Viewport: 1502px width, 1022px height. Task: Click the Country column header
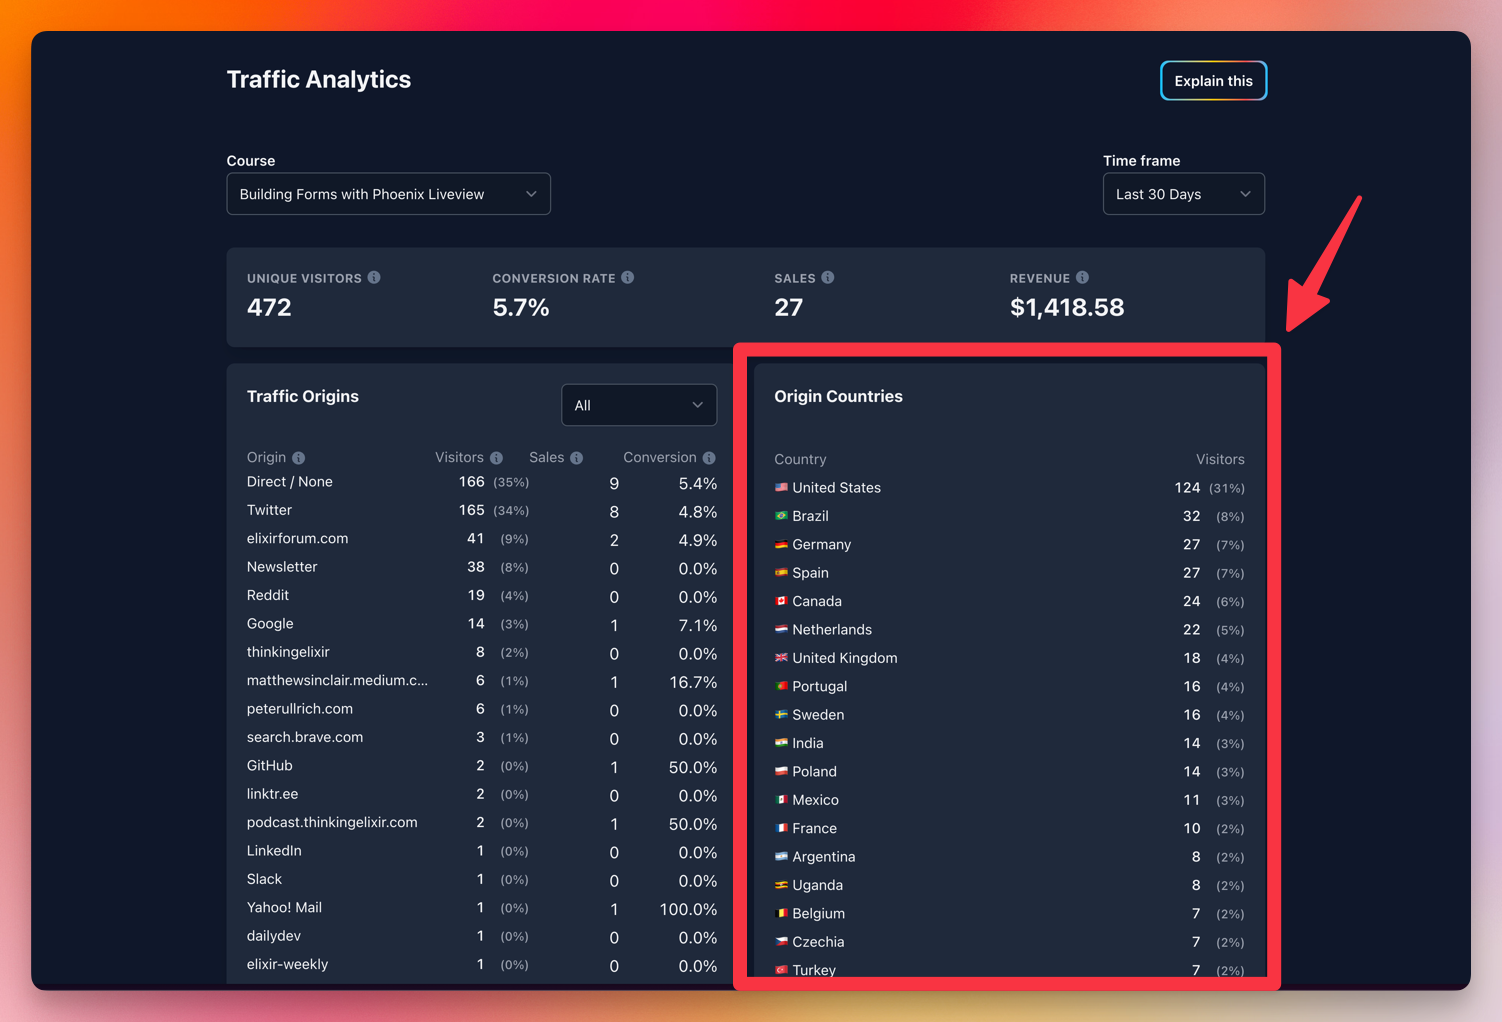tap(800, 459)
